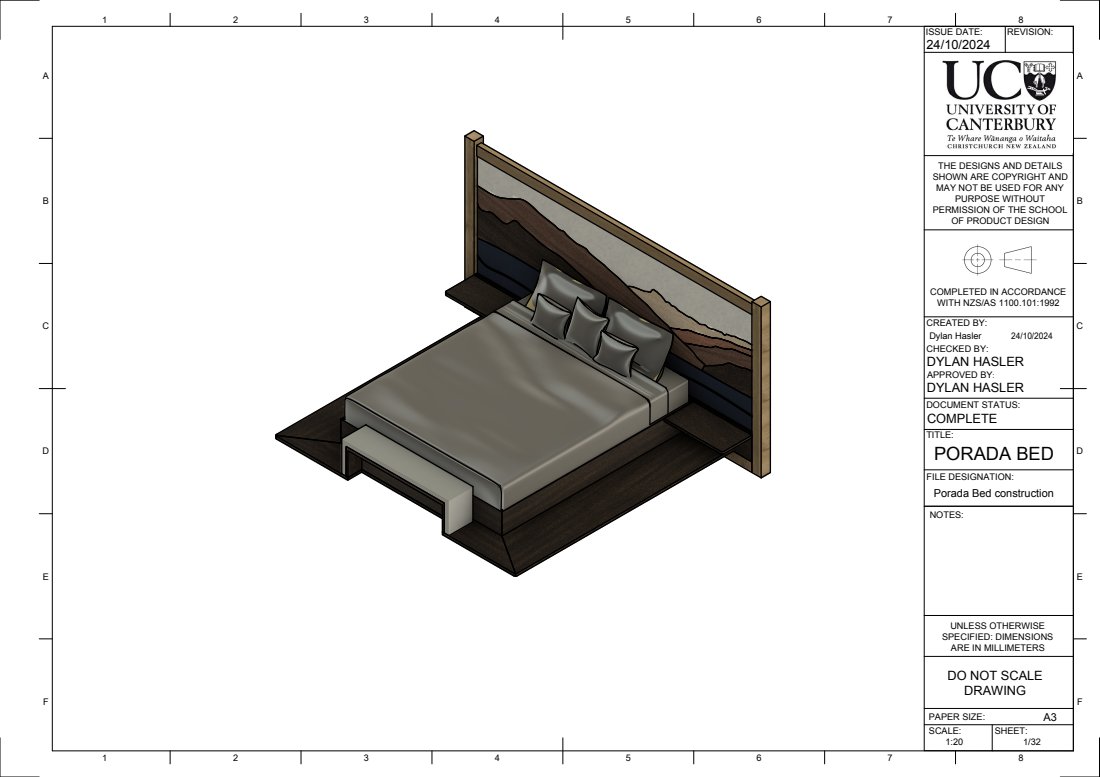Select 'CHRISTCHURCH NEW ZEALAND' text
The width and height of the screenshot is (1100, 777).
(1001, 146)
